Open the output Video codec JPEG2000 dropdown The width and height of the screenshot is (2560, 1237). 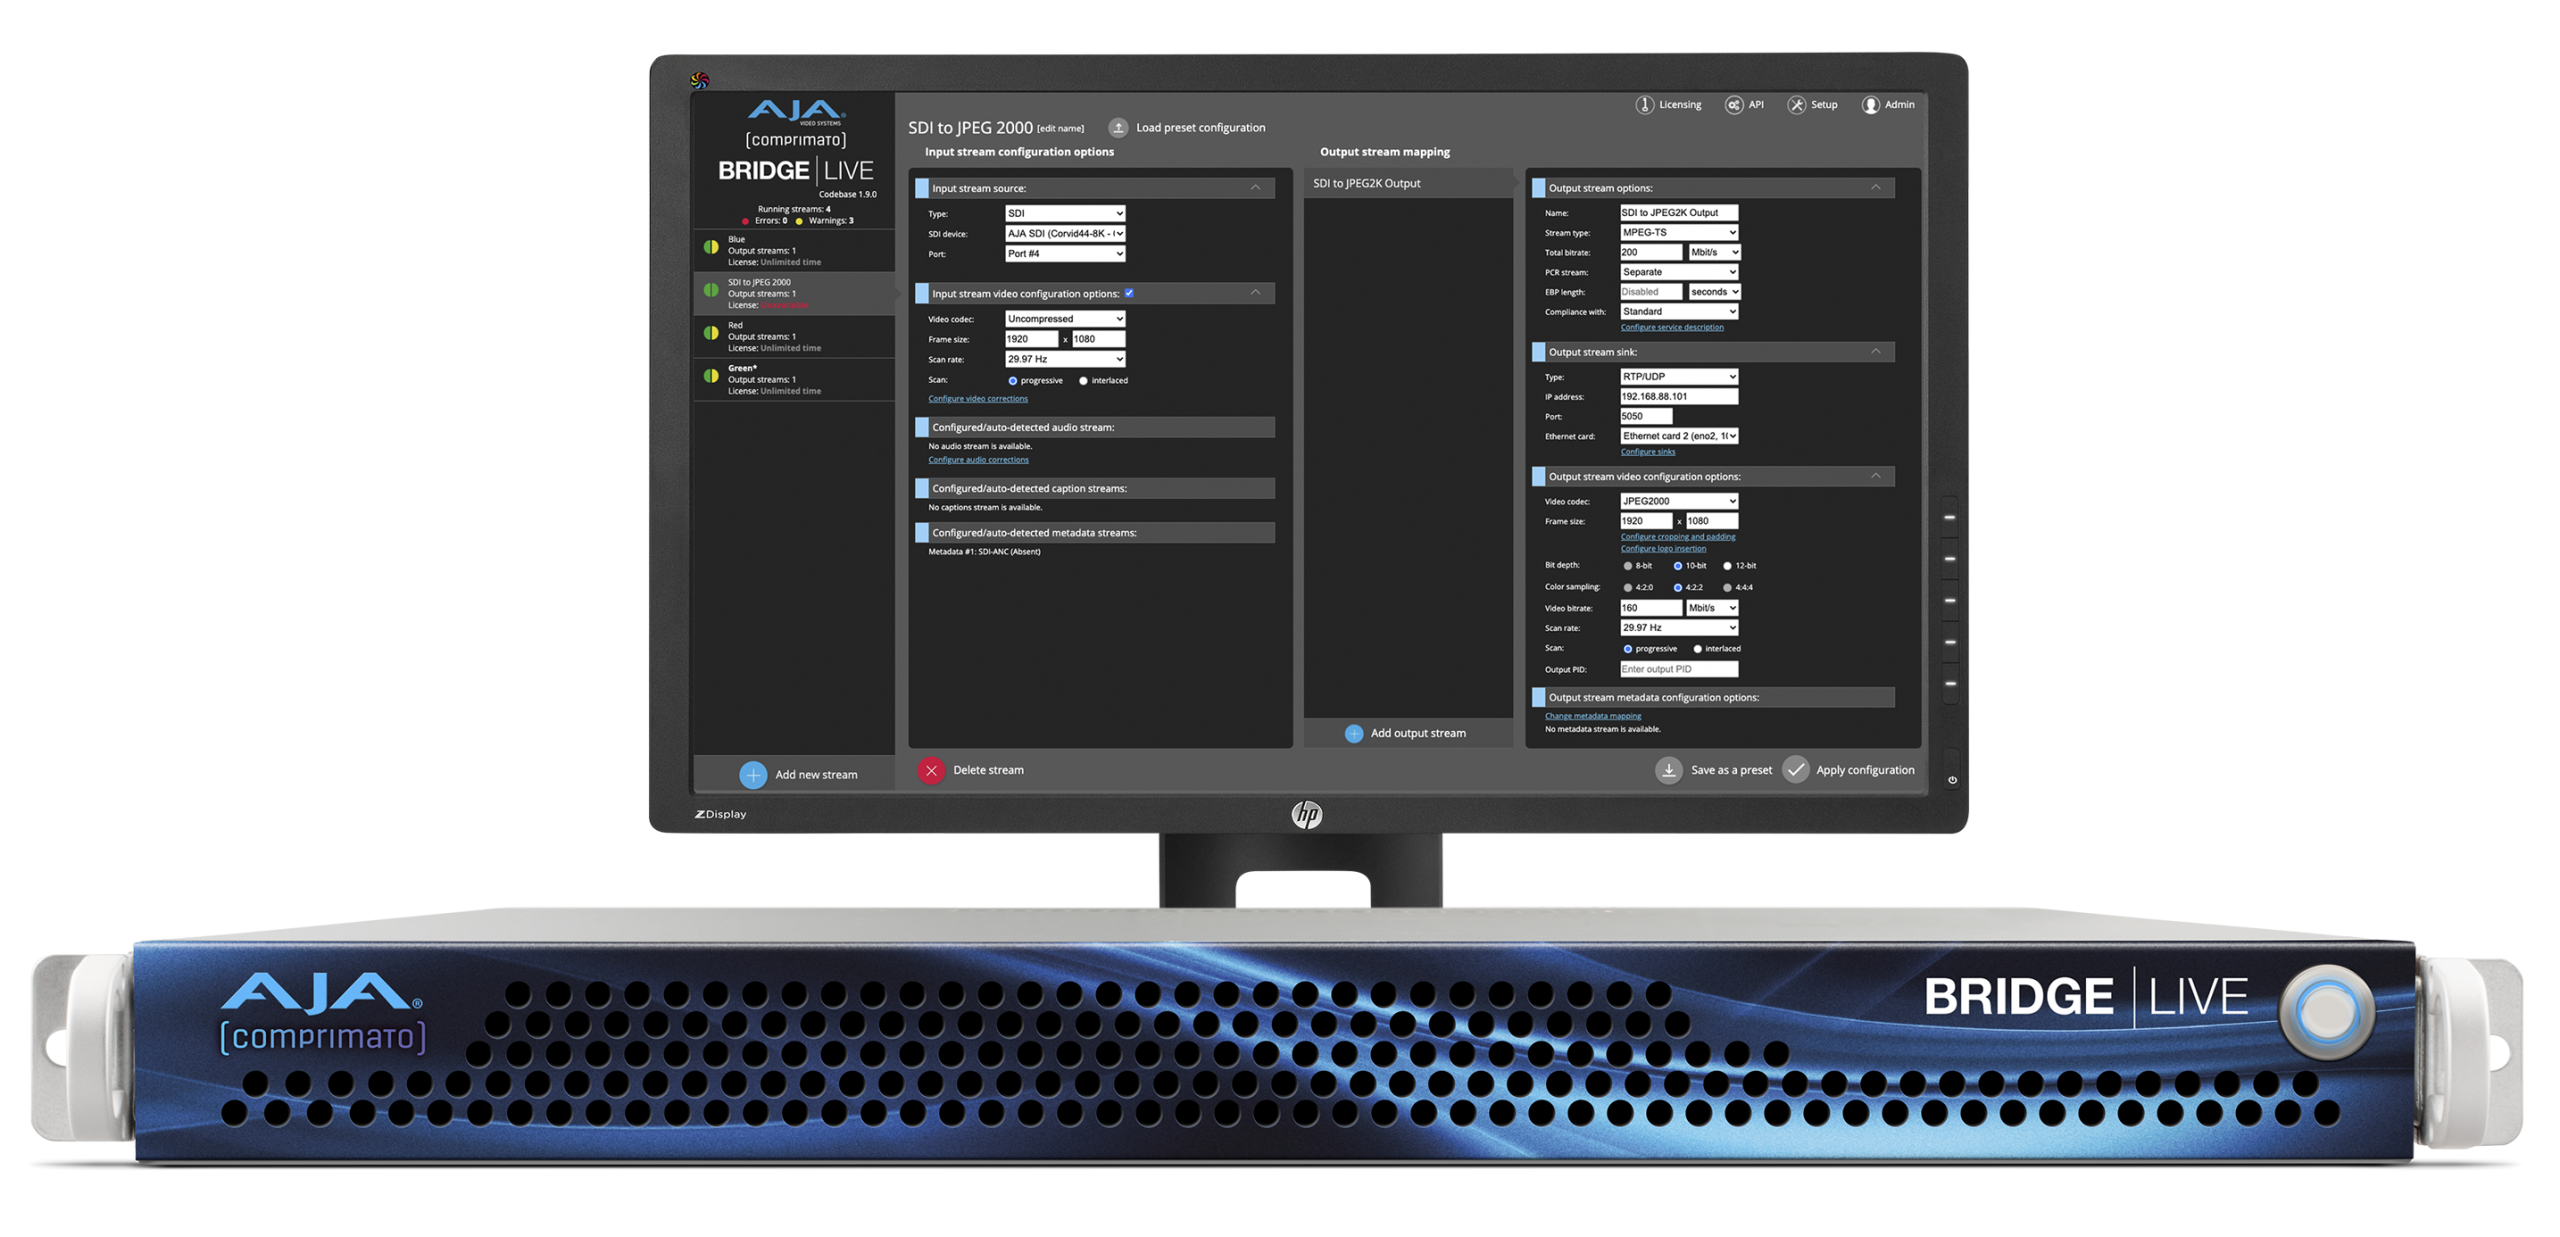pos(1678,501)
